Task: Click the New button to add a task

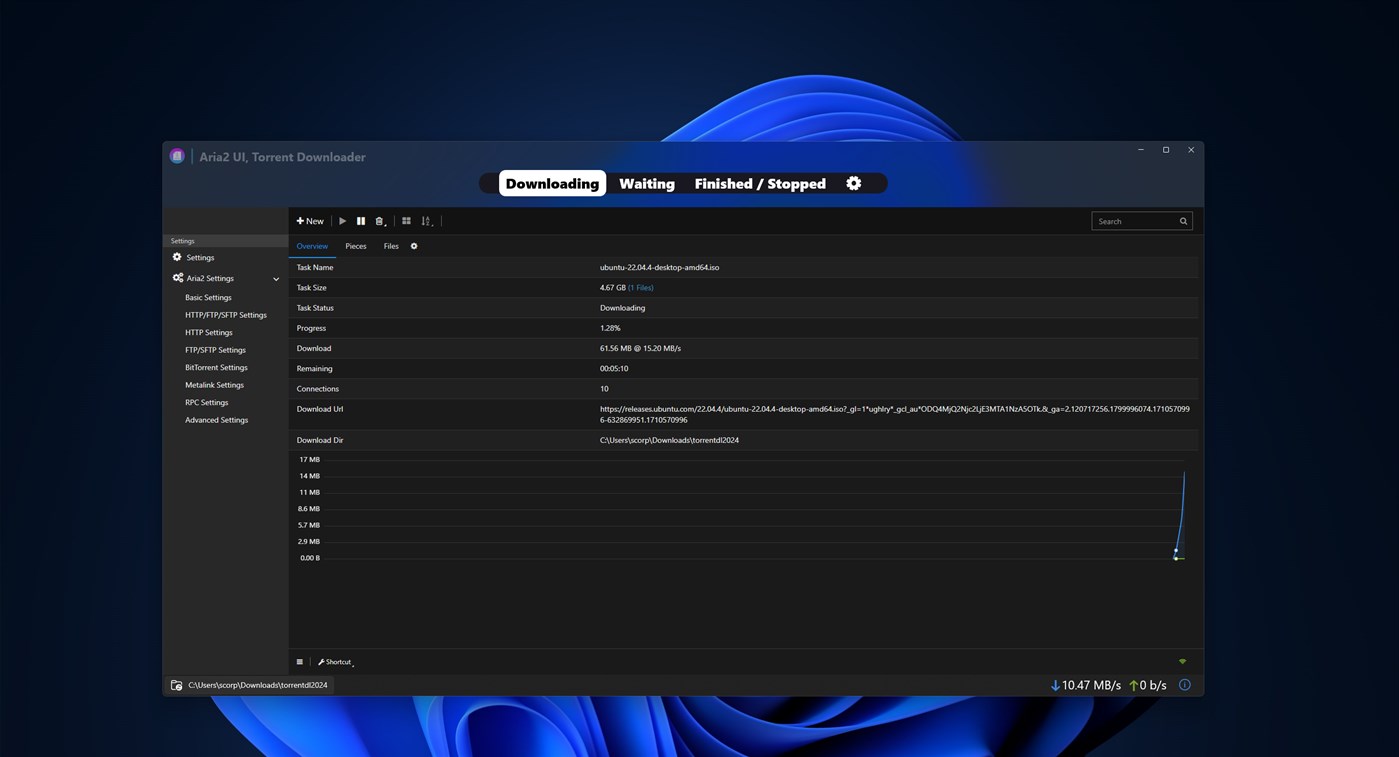Action: coord(309,220)
